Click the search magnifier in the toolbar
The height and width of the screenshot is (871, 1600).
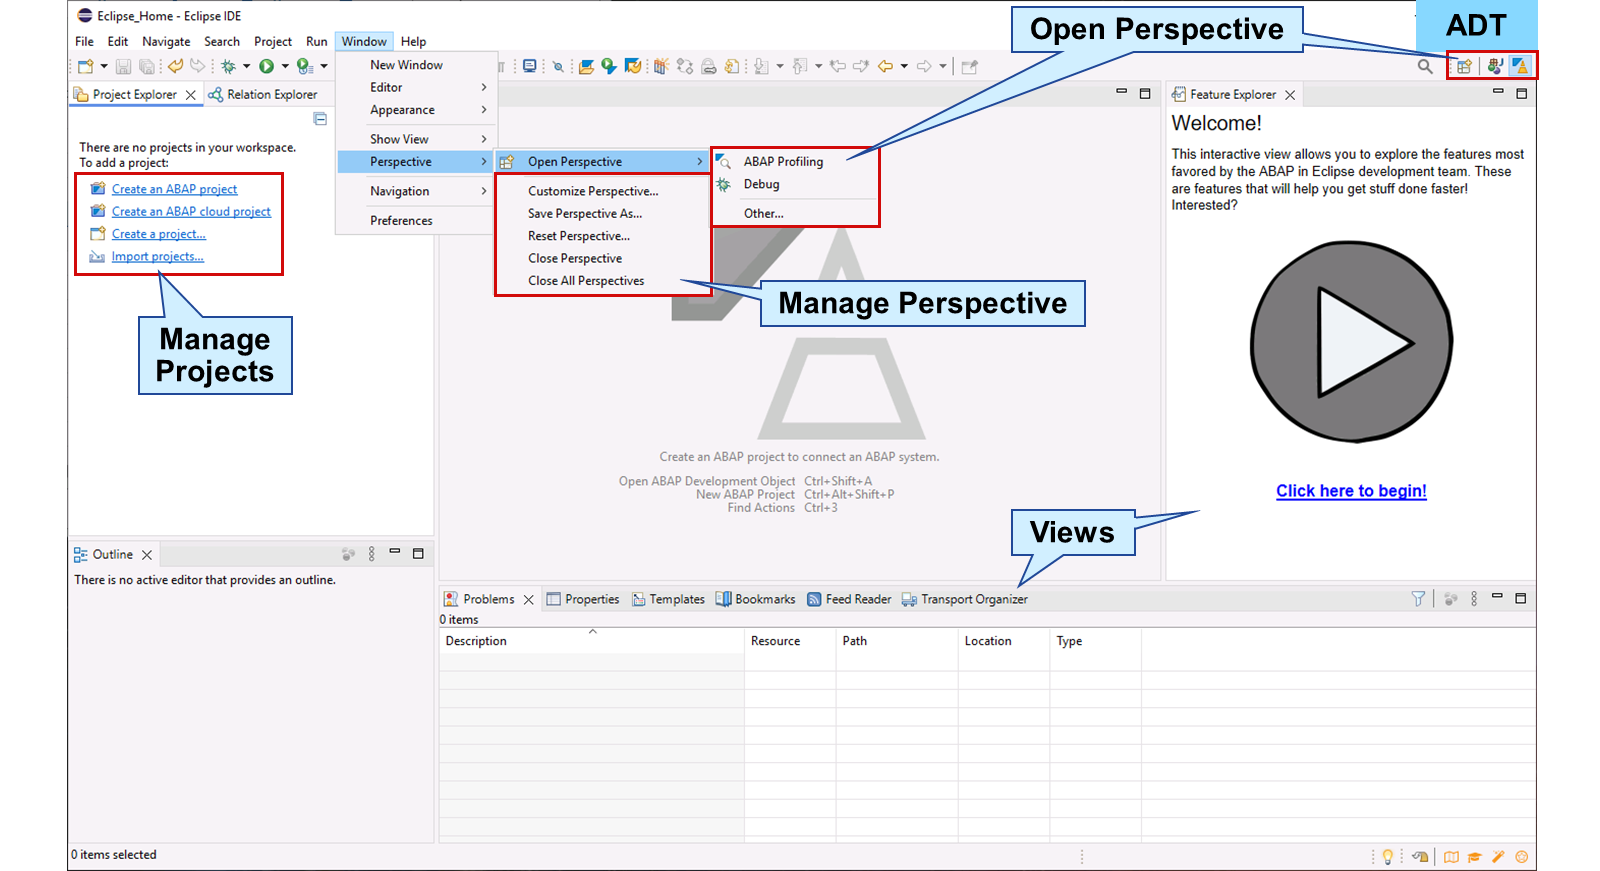pyautogui.click(x=1425, y=67)
